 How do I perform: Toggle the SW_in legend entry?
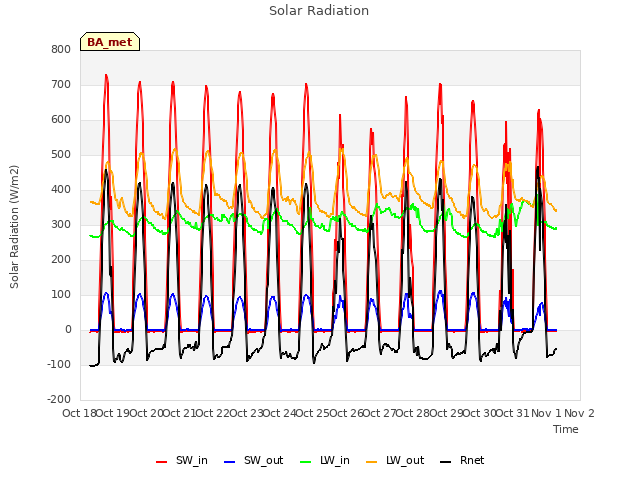point(182,461)
